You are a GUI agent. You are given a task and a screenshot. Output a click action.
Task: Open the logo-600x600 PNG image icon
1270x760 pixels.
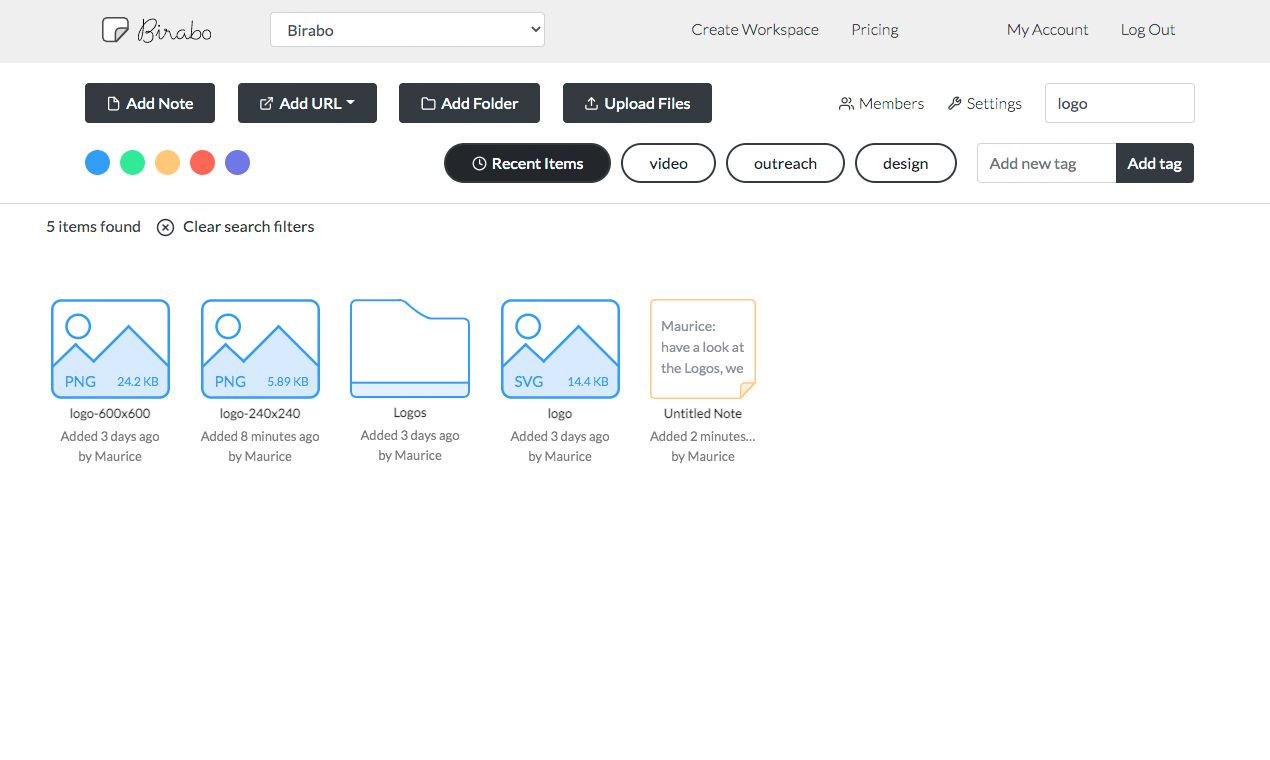tap(110, 349)
